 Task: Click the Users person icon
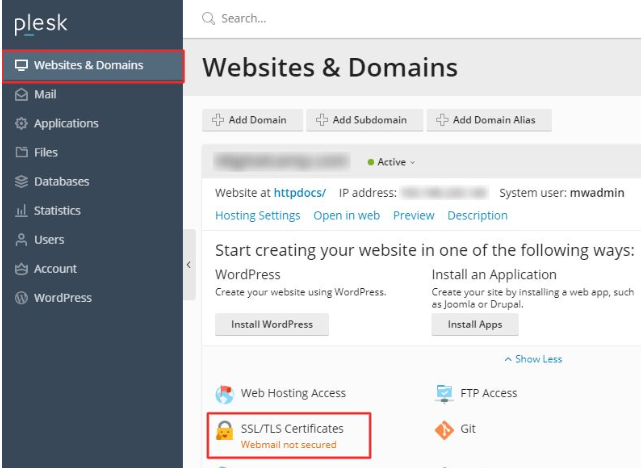click(21, 240)
